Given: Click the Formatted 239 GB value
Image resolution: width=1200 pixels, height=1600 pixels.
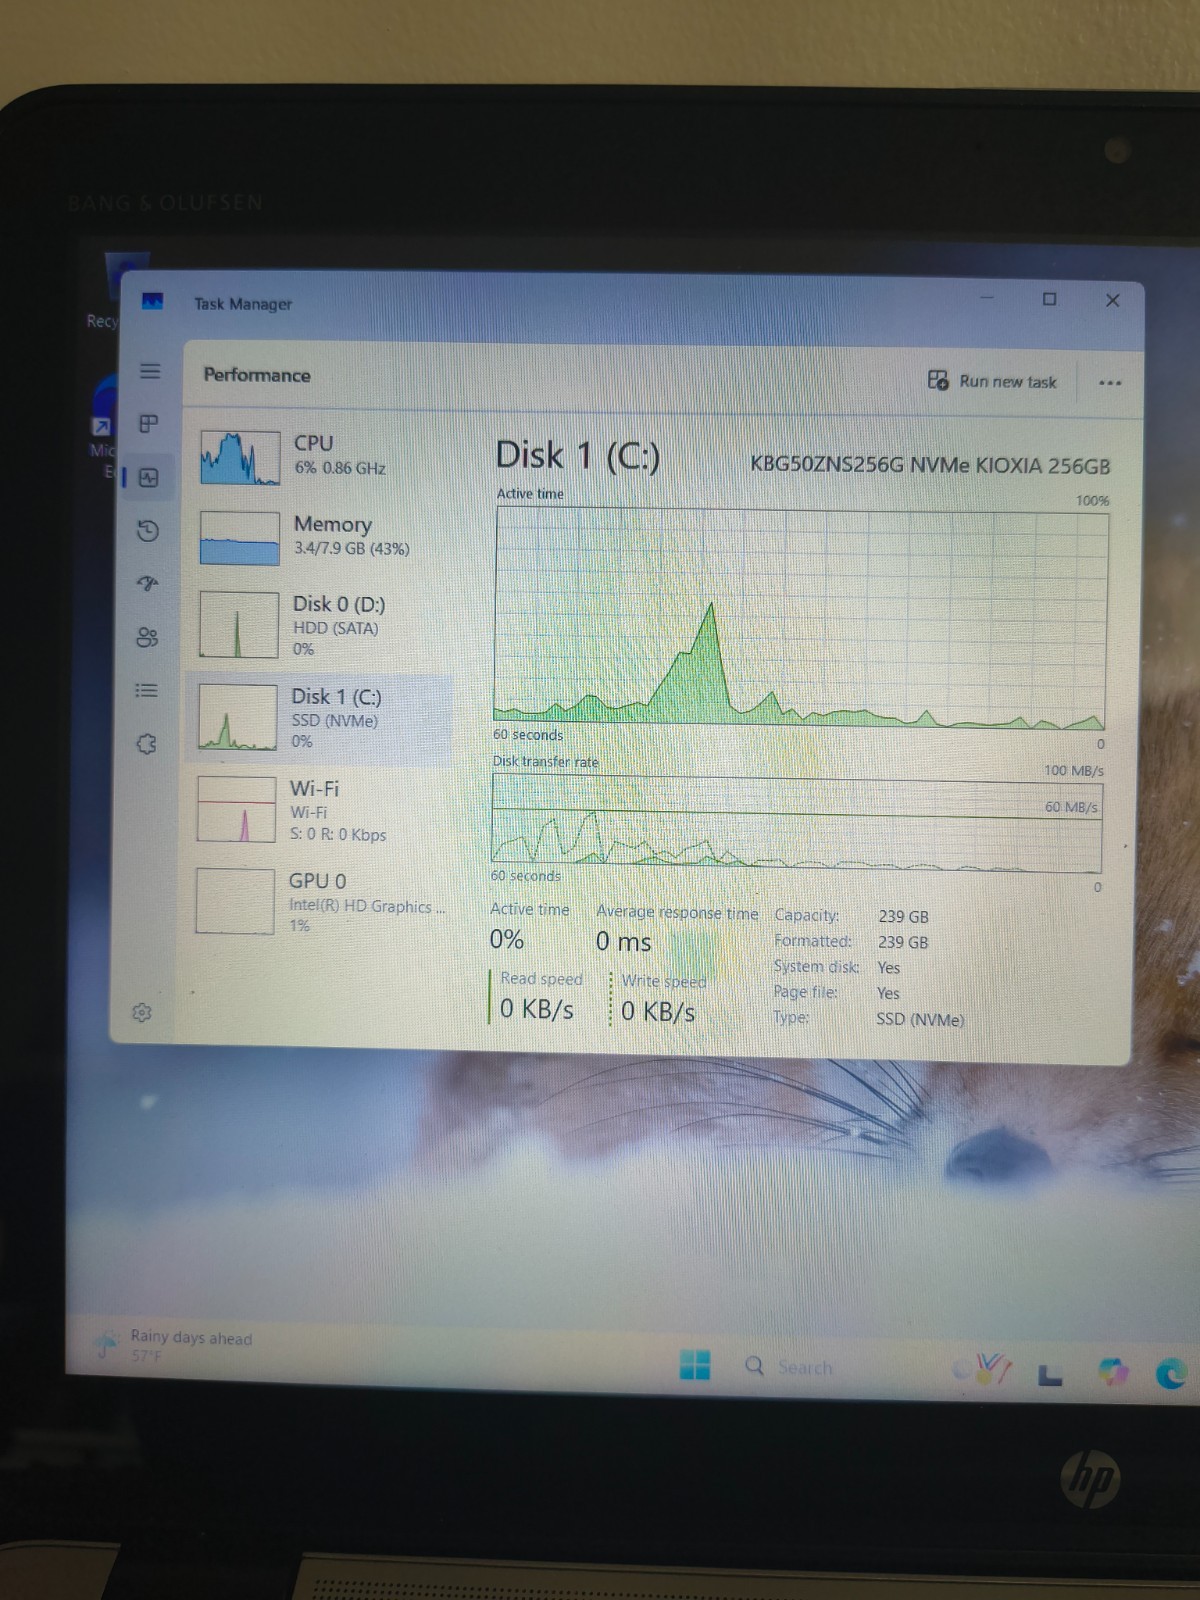Looking at the screenshot, I should (x=903, y=942).
